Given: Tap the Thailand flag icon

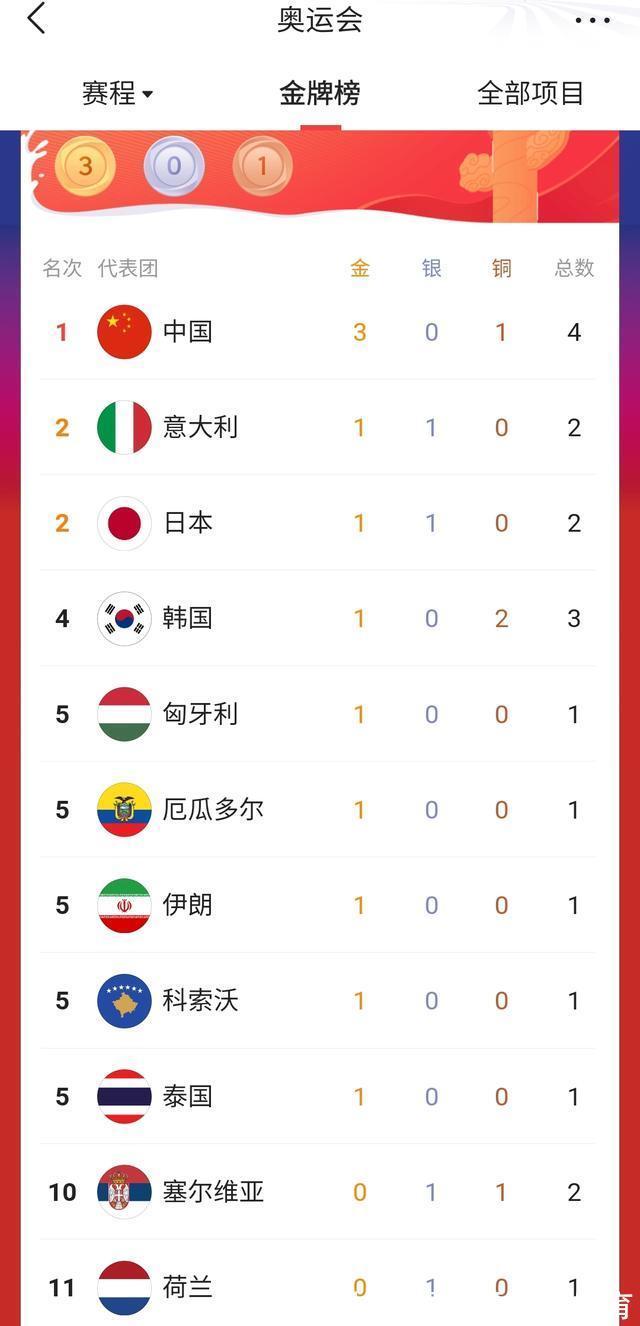Looking at the screenshot, I should click(124, 1096).
